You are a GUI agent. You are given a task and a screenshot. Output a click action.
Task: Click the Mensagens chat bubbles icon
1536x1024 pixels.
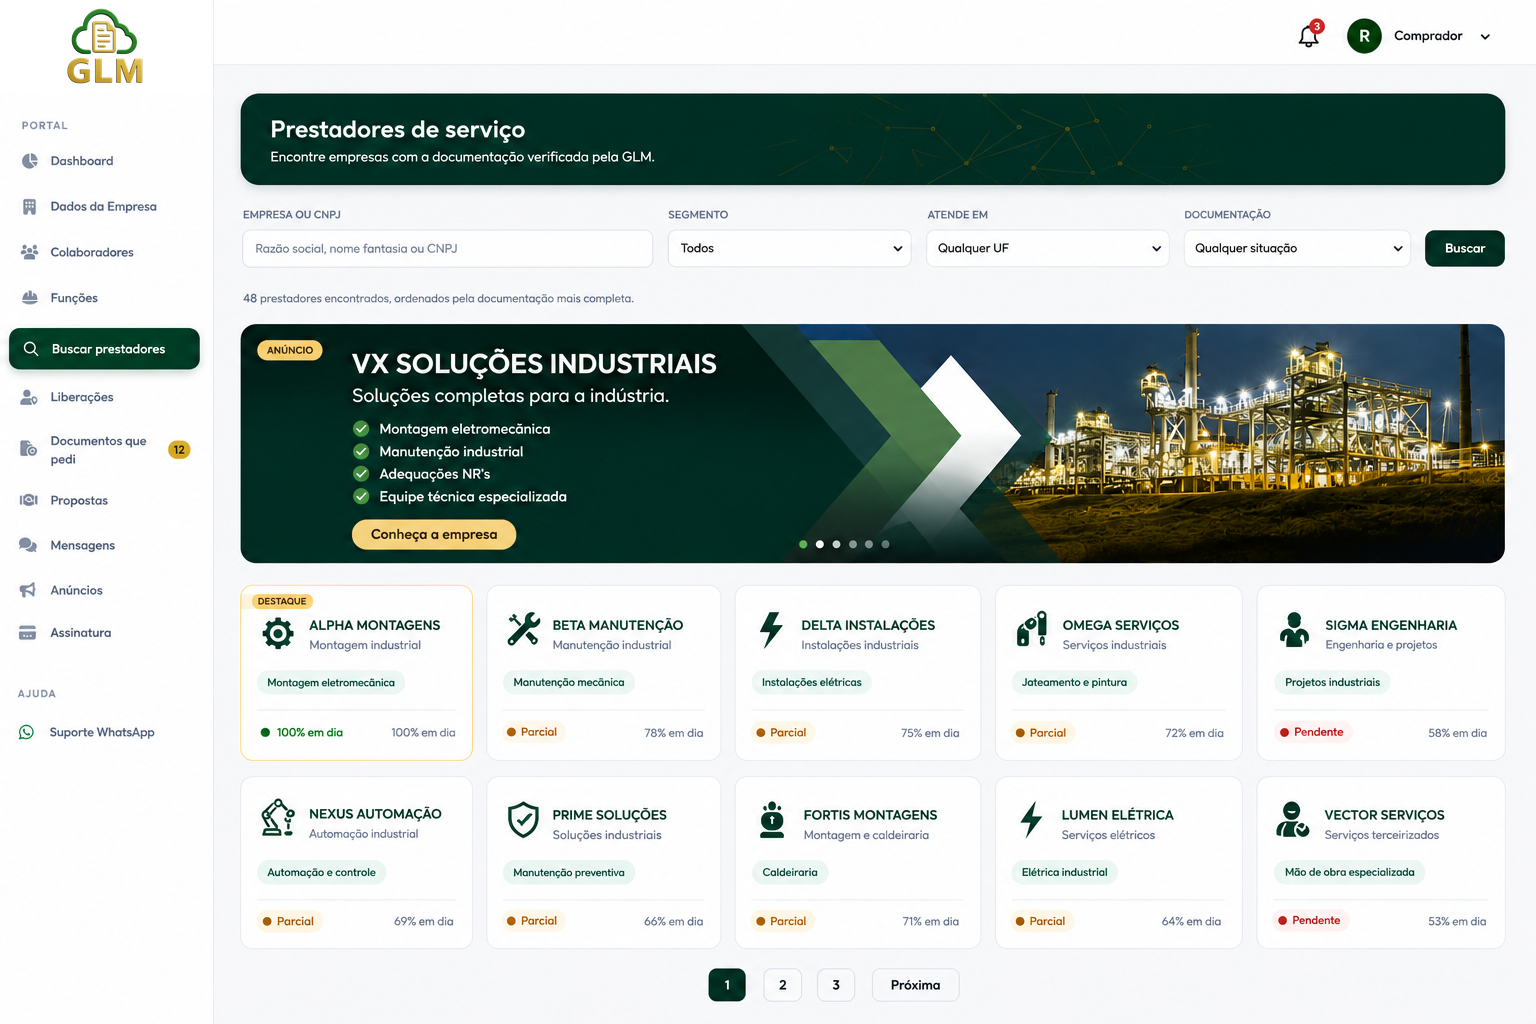coord(28,545)
